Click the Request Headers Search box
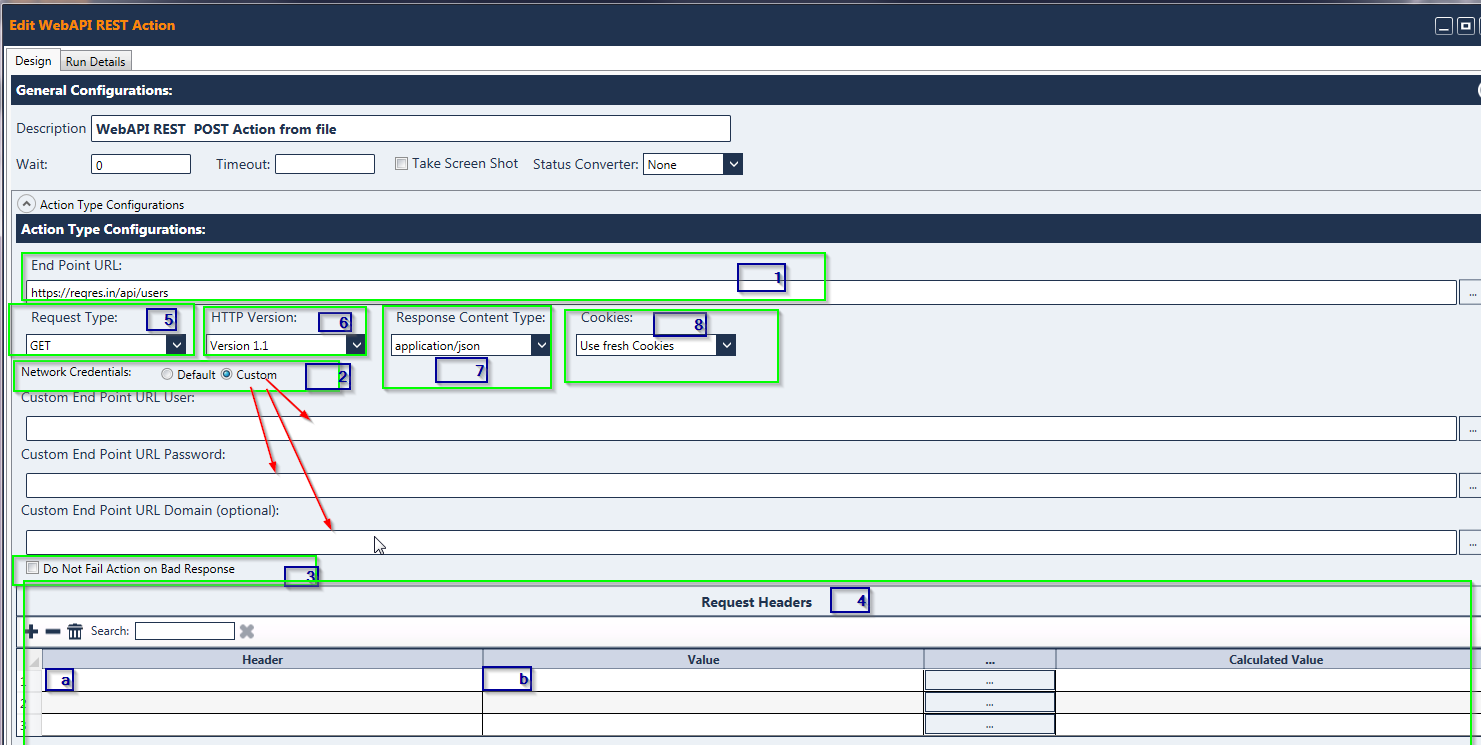Screen dimensions: 1481x745 tap(185, 631)
